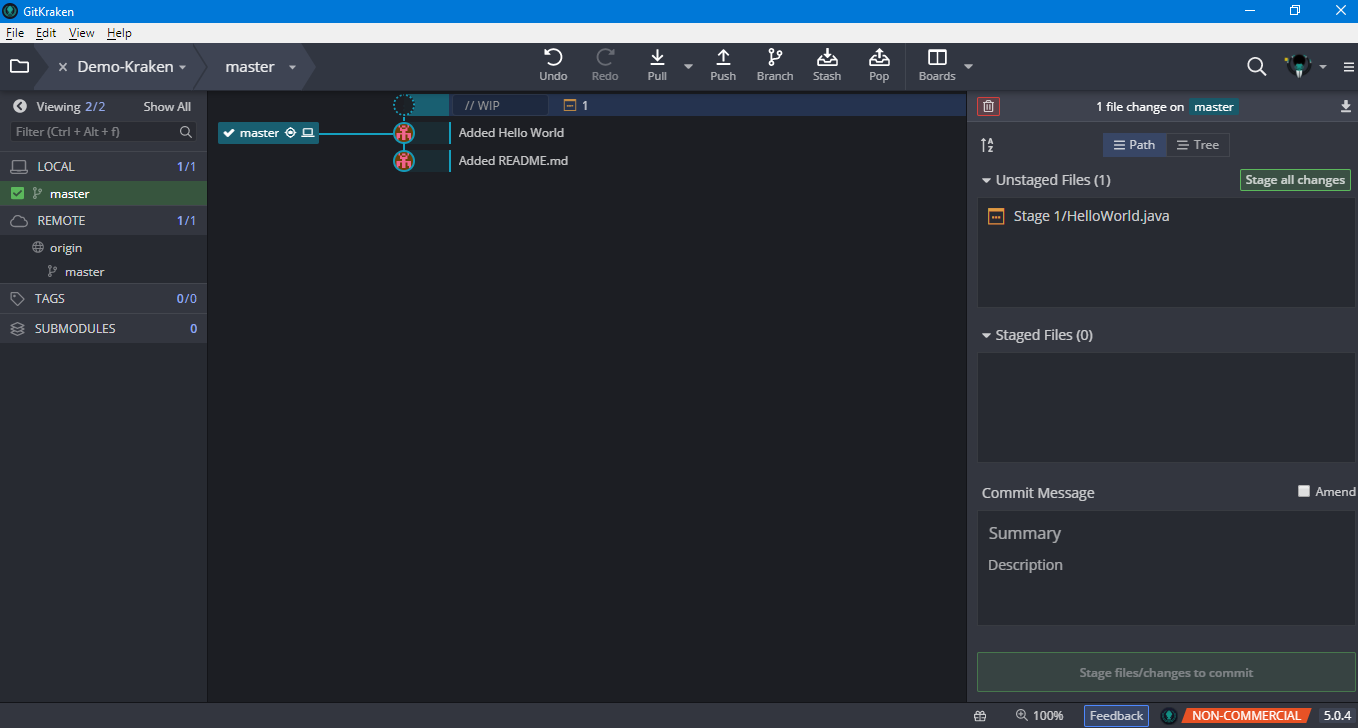Click the commit Description field
Screen dimensions: 1358x728
click(1166, 565)
